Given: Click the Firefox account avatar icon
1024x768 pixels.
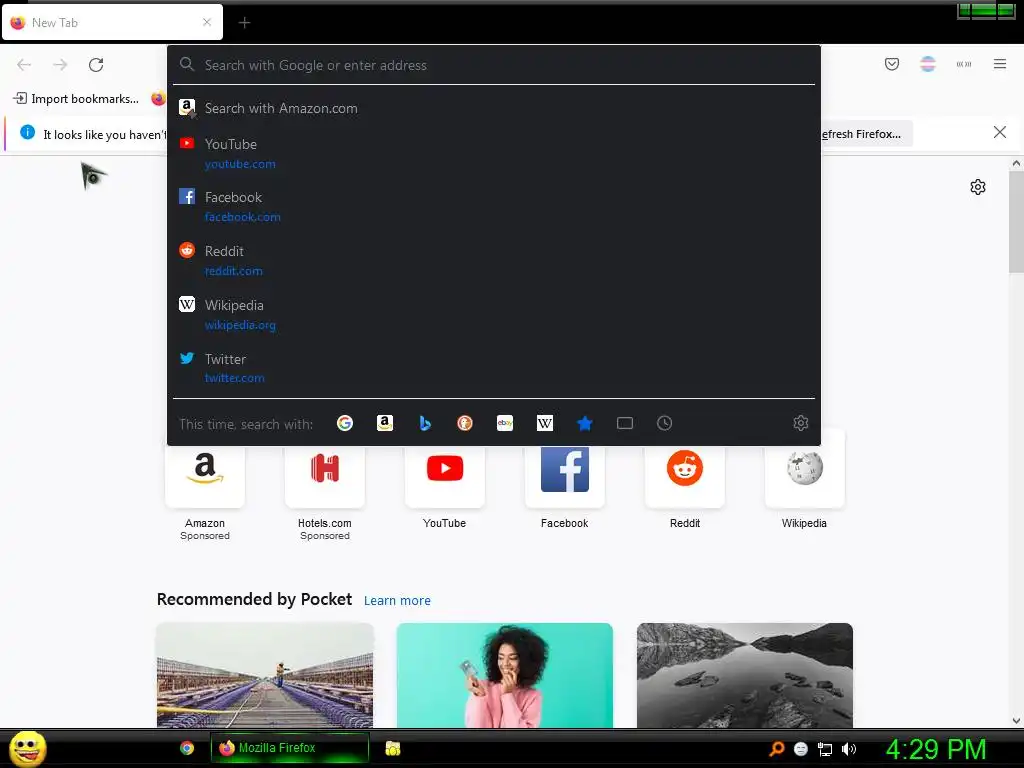Looking at the screenshot, I should pyautogui.click(x=928, y=64).
